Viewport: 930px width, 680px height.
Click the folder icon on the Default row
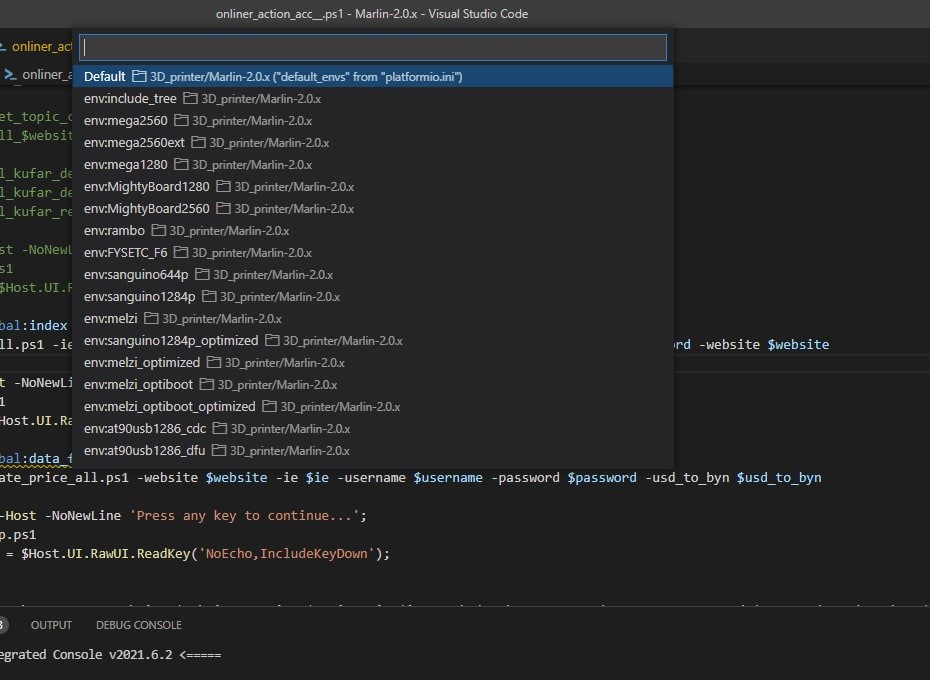pyautogui.click(x=139, y=76)
